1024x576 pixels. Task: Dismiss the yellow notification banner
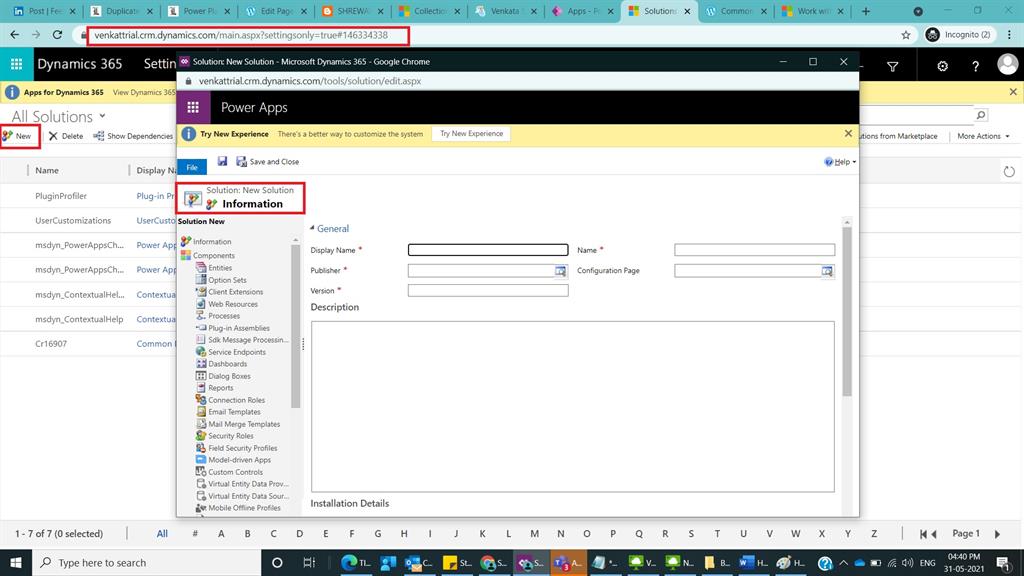tap(848, 133)
